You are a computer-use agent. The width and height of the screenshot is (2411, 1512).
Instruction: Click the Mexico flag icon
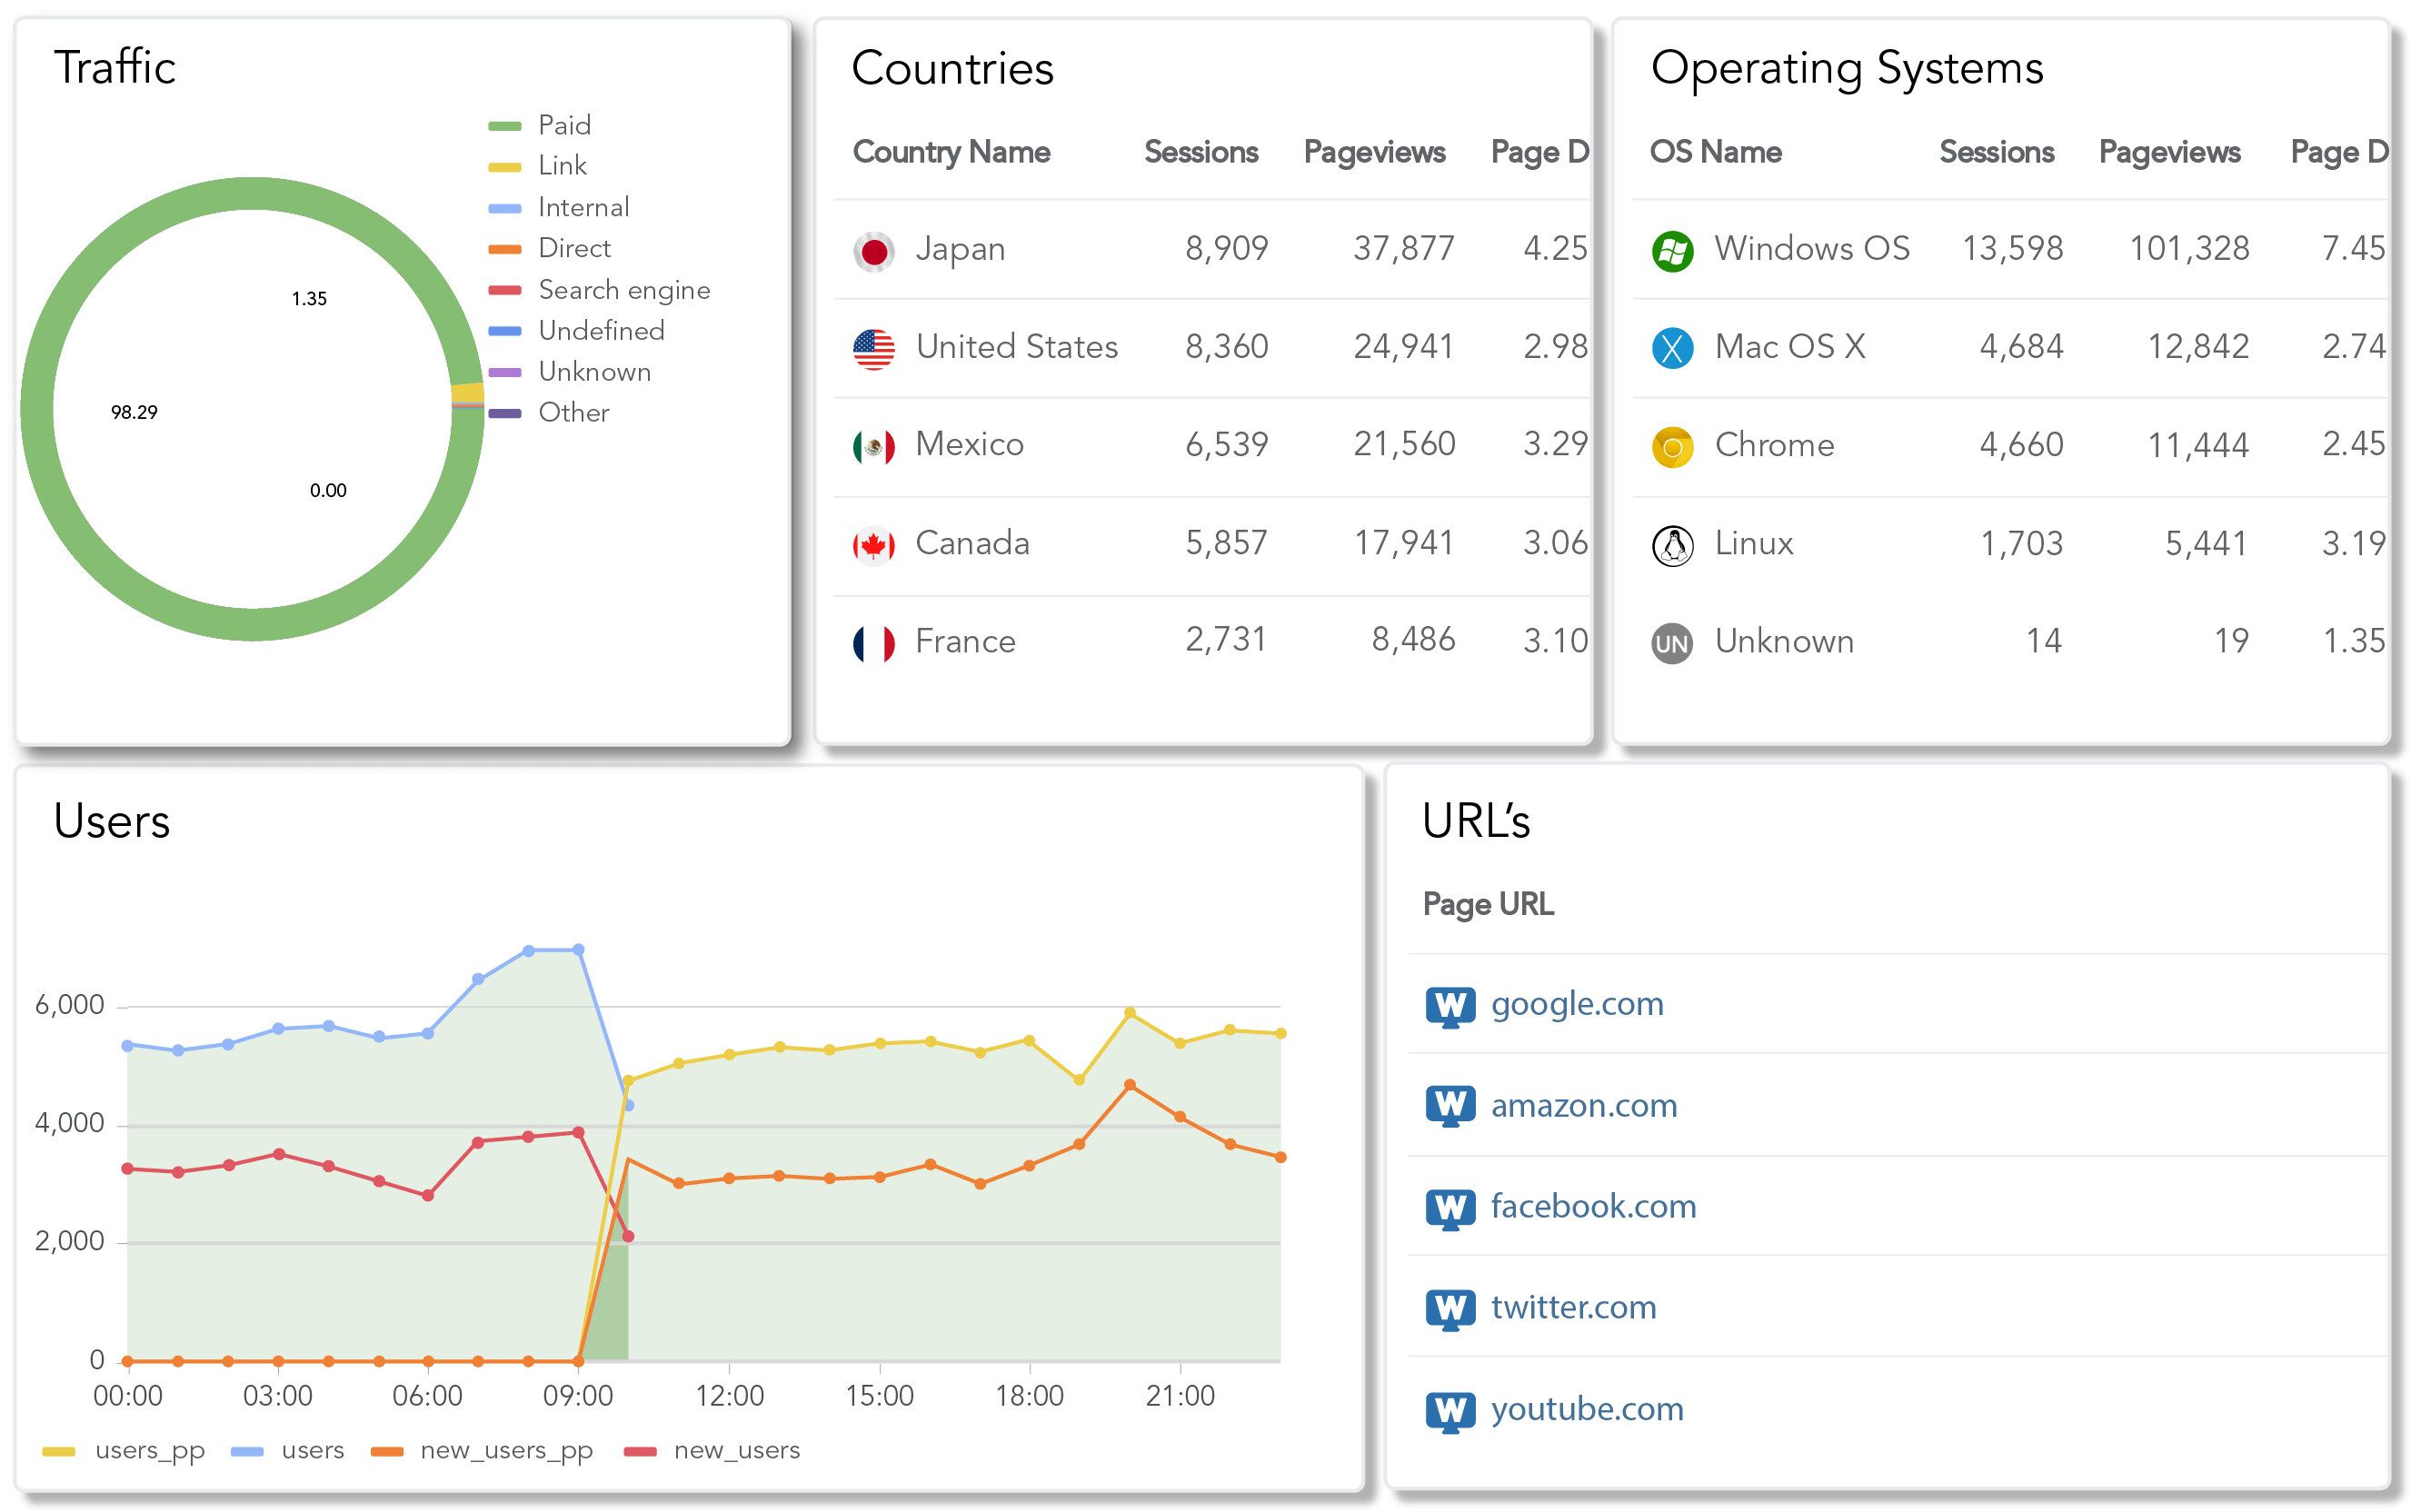point(873,446)
